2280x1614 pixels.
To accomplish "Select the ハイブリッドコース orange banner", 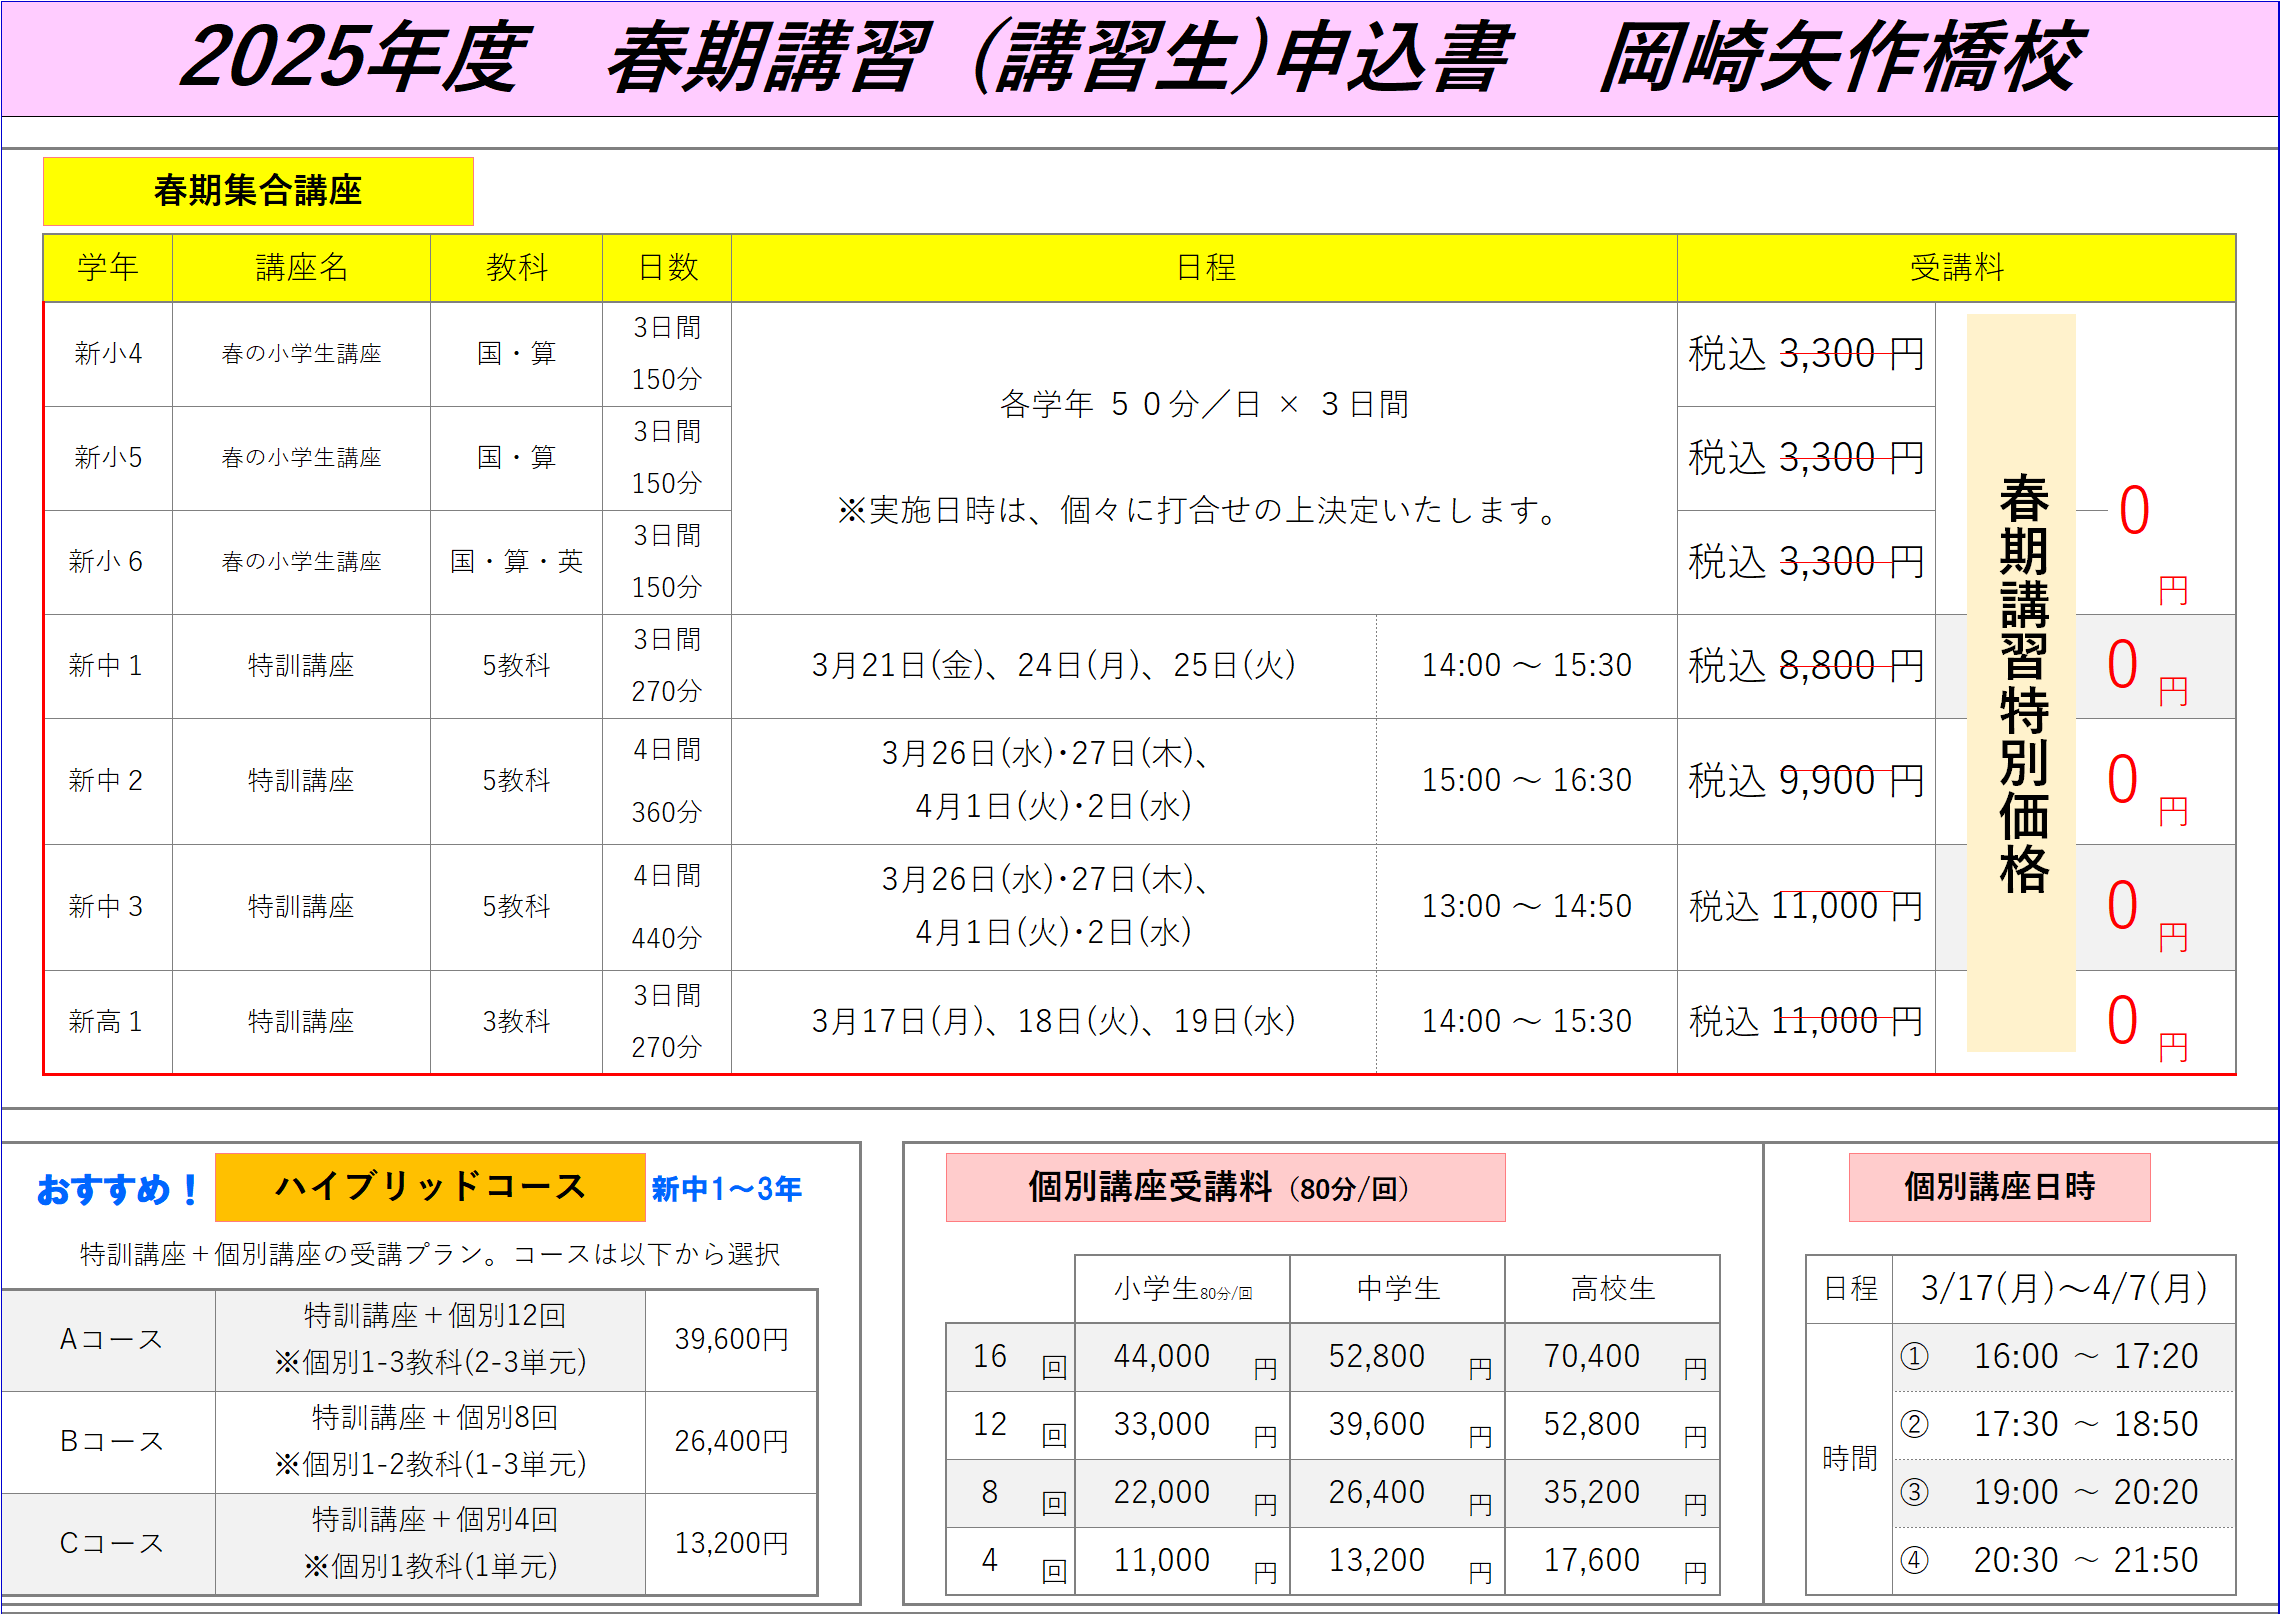I will (x=430, y=1187).
